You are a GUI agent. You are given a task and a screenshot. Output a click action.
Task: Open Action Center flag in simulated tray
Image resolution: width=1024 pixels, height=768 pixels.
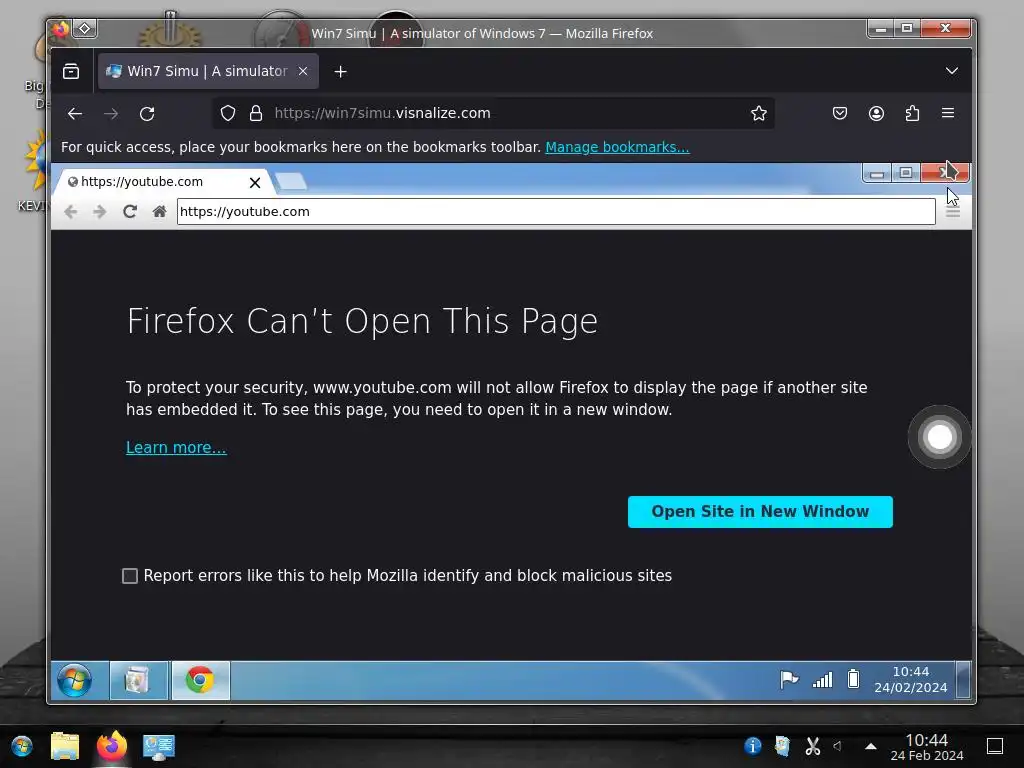click(789, 680)
